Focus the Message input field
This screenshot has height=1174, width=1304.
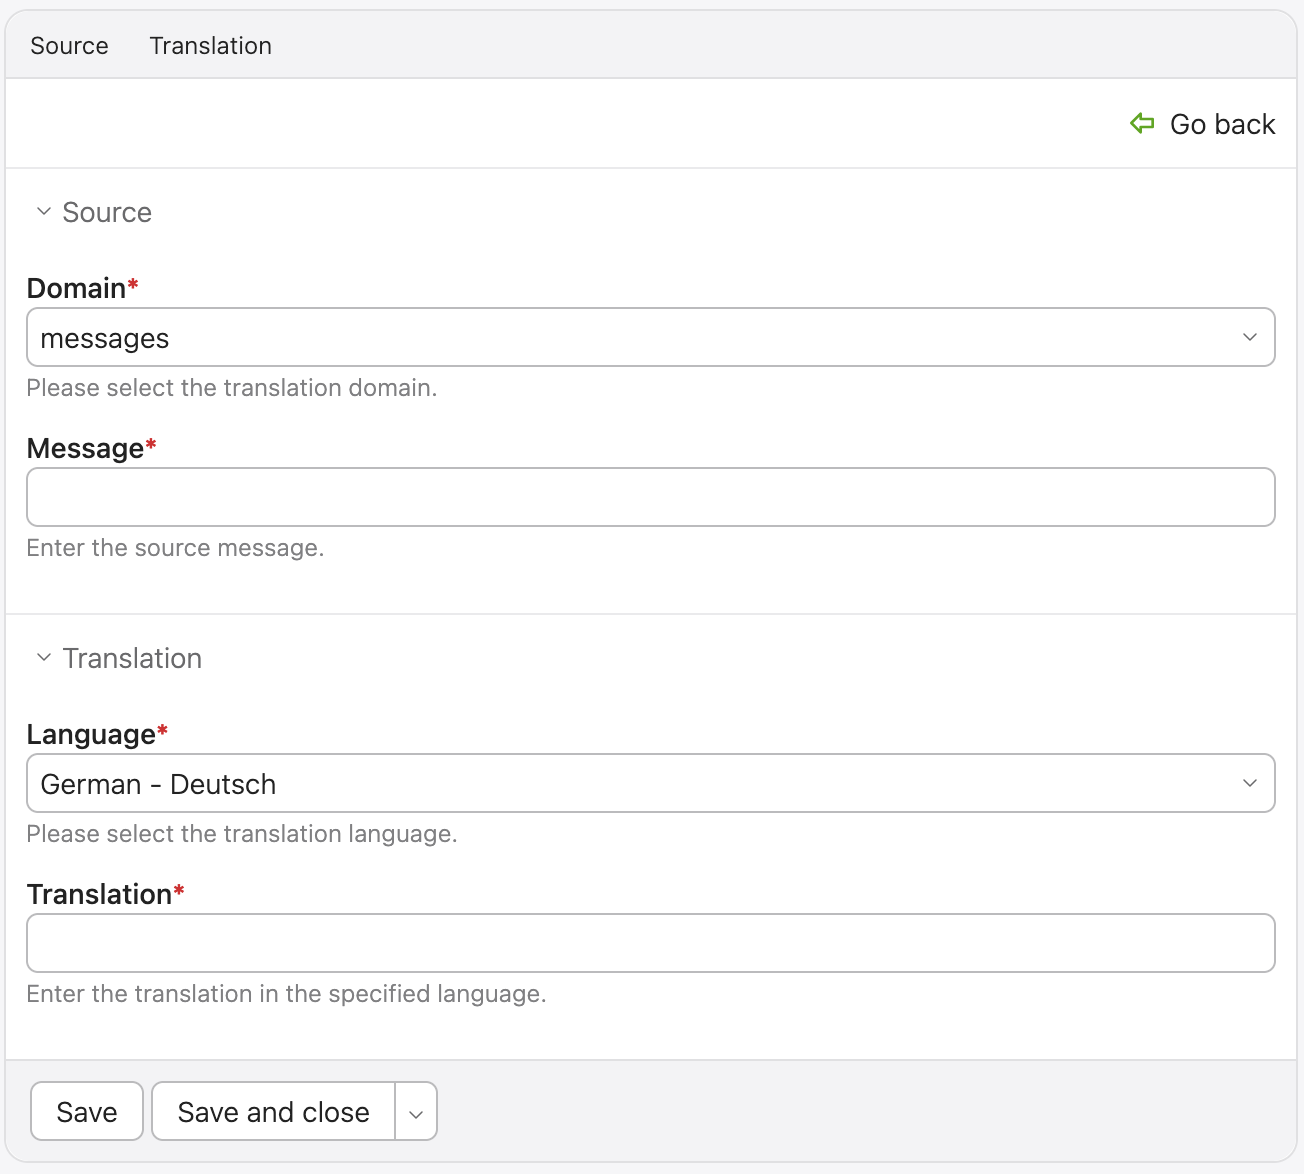click(x=650, y=497)
